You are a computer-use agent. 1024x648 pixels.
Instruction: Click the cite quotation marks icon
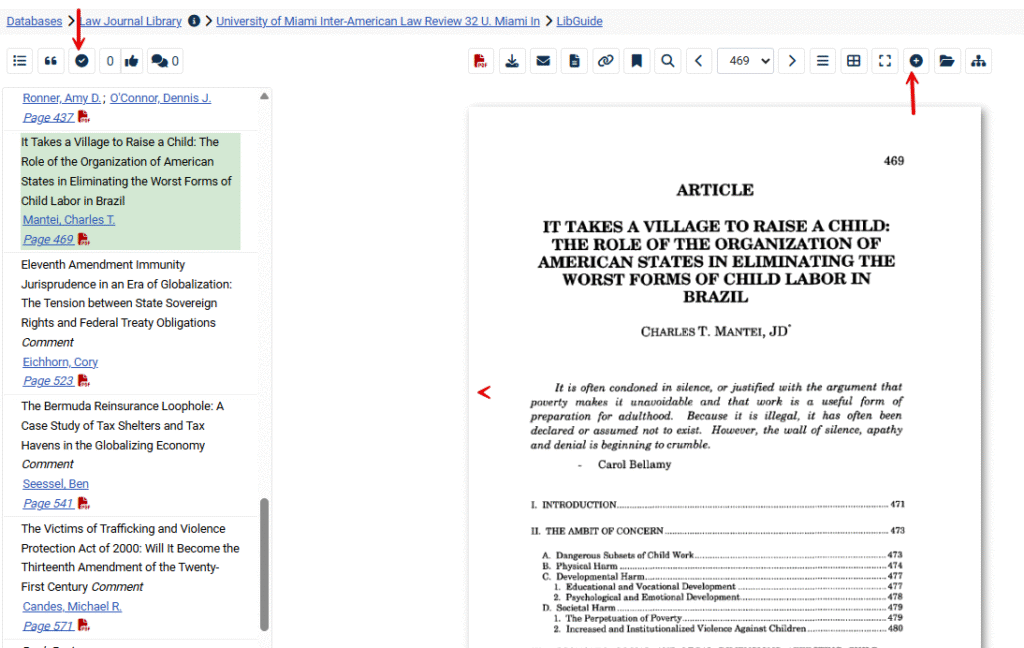(51, 61)
